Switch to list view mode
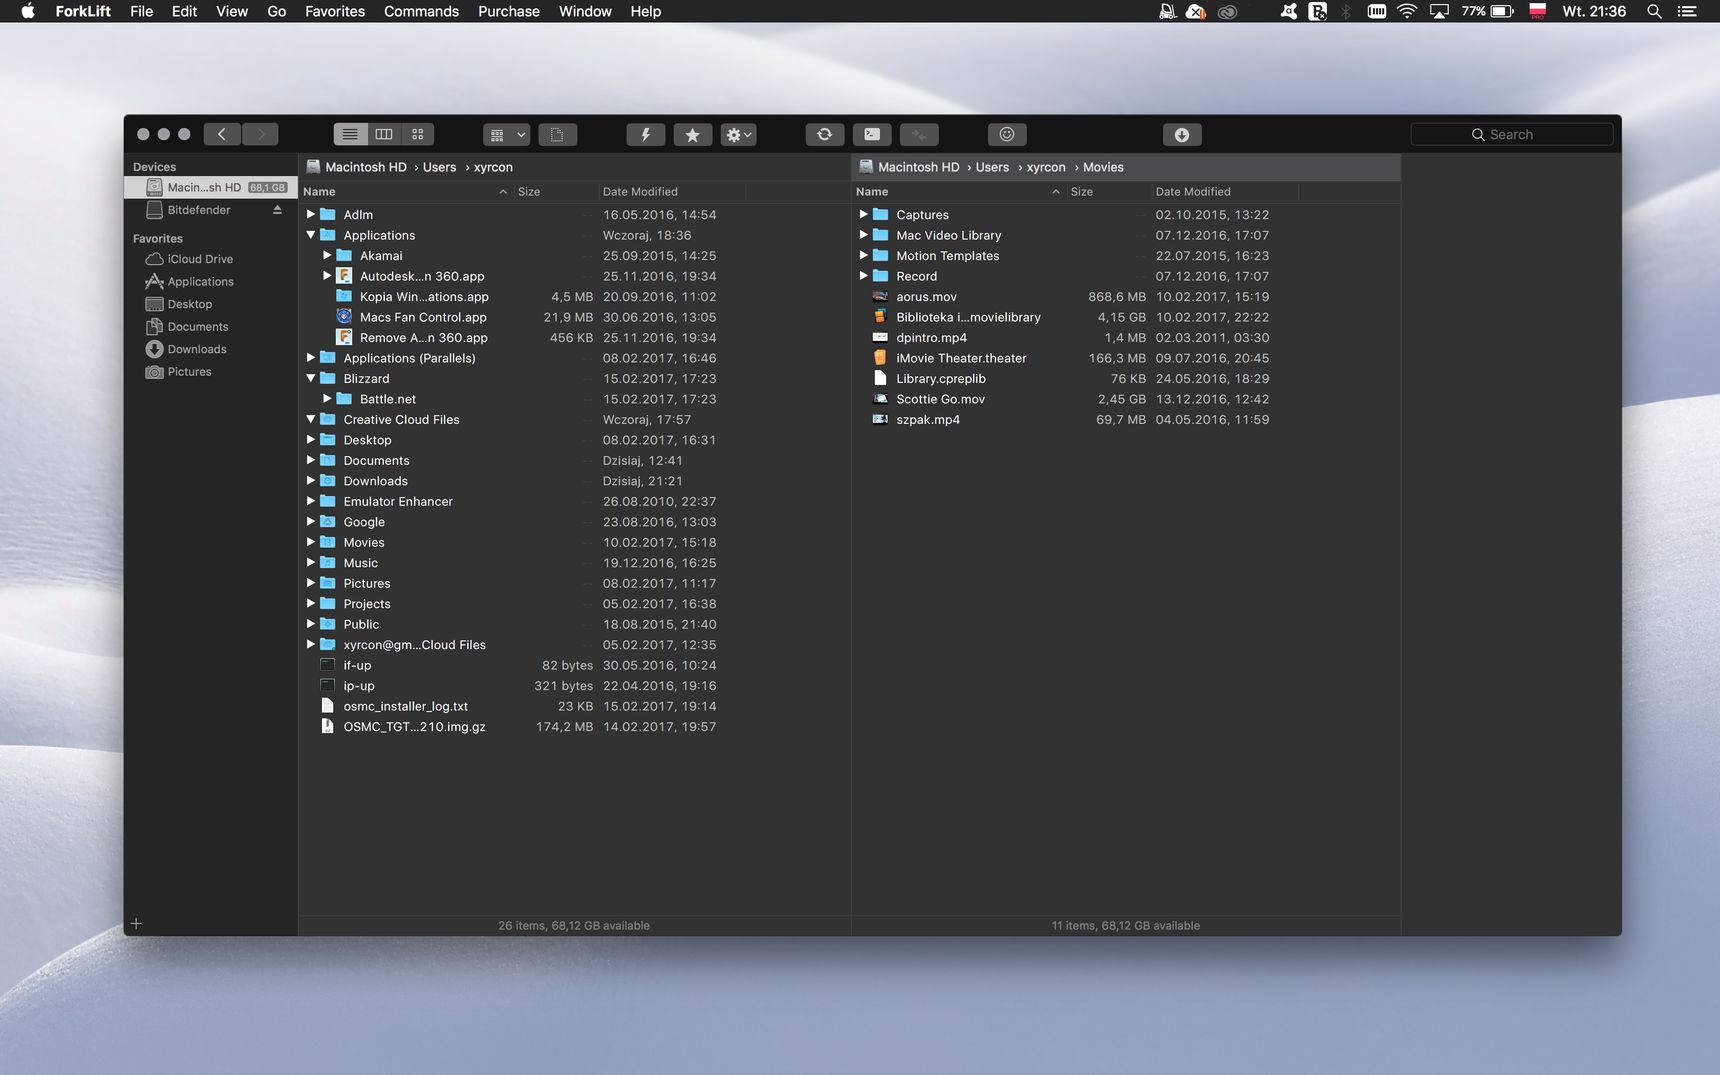Viewport: 1720px width, 1075px height. 350,134
